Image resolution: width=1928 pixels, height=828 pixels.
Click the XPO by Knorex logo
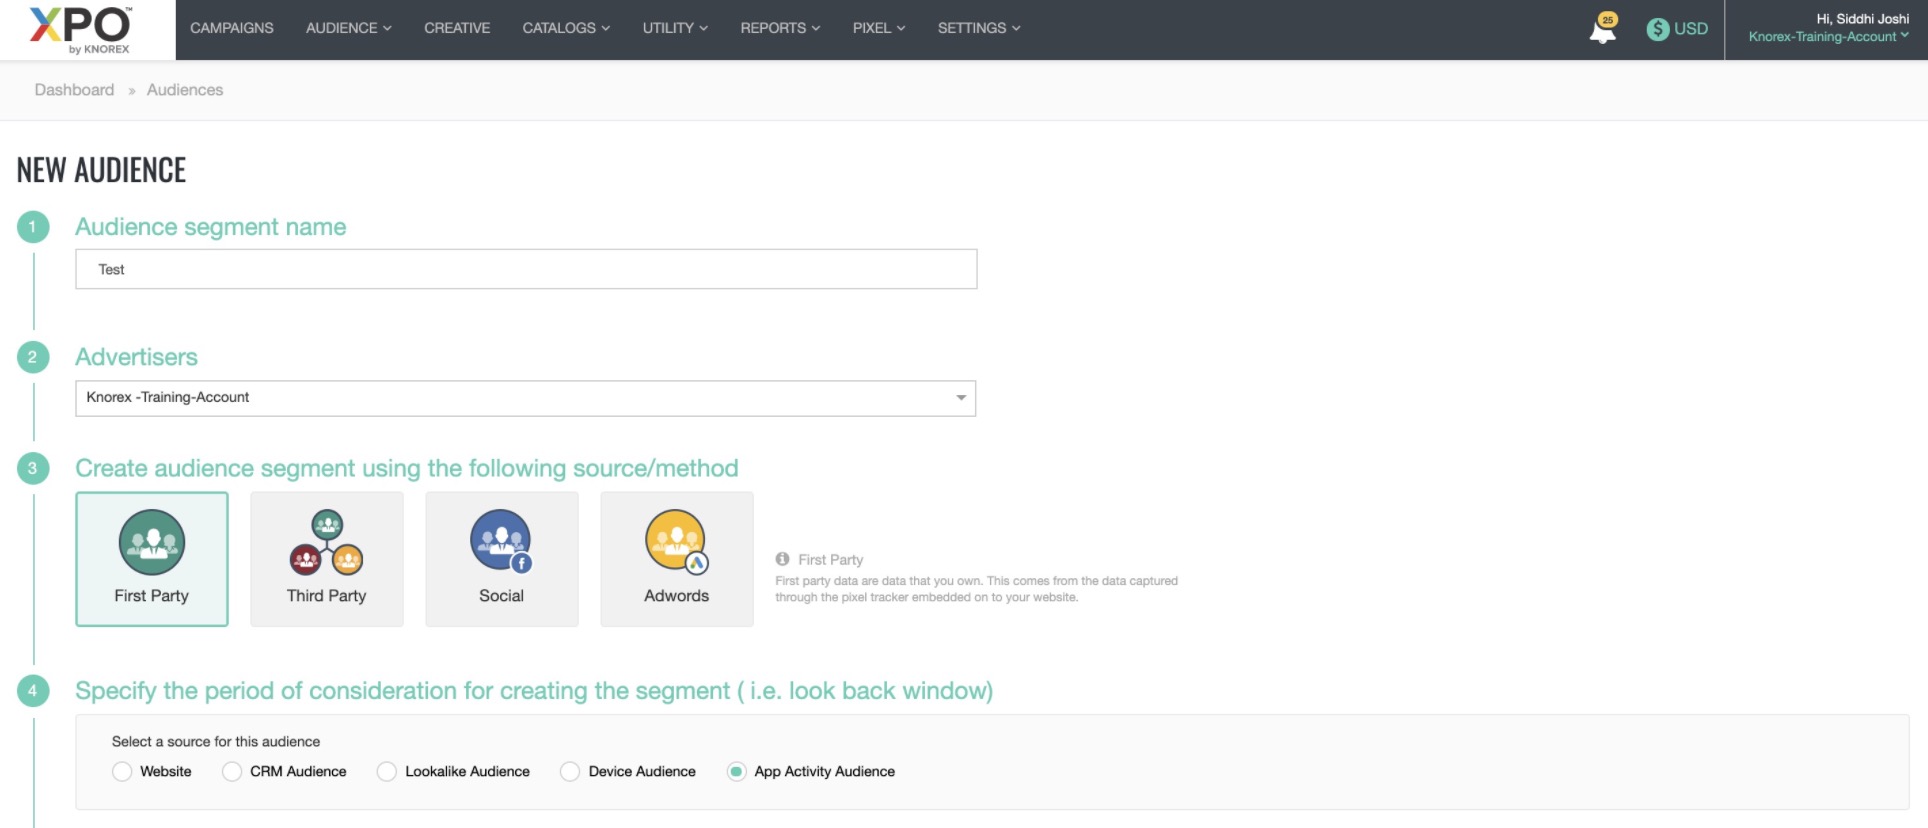[81, 29]
